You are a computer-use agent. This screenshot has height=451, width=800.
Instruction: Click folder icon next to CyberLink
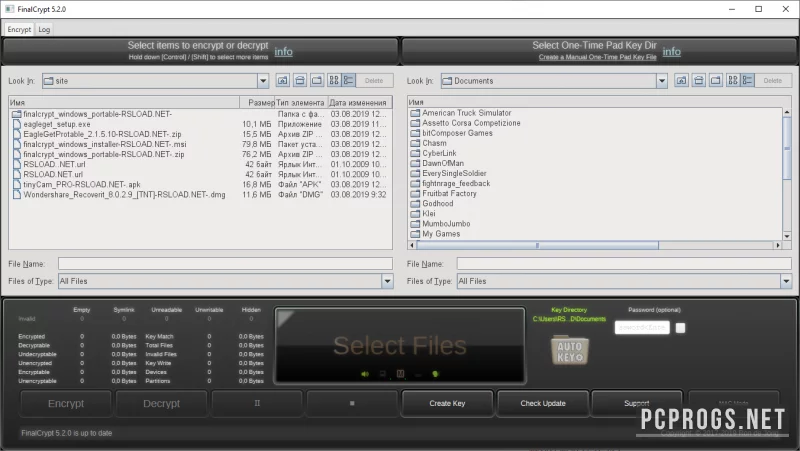pyautogui.click(x=415, y=153)
